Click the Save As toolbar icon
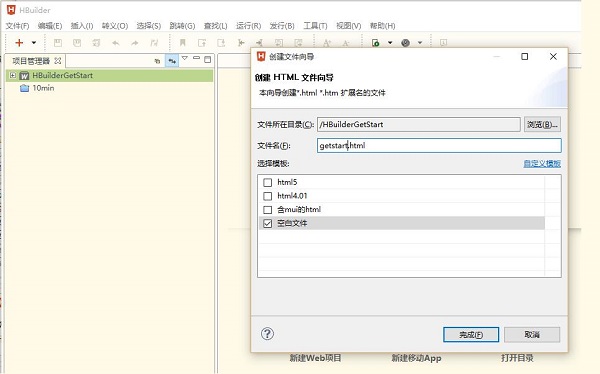 point(77,42)
